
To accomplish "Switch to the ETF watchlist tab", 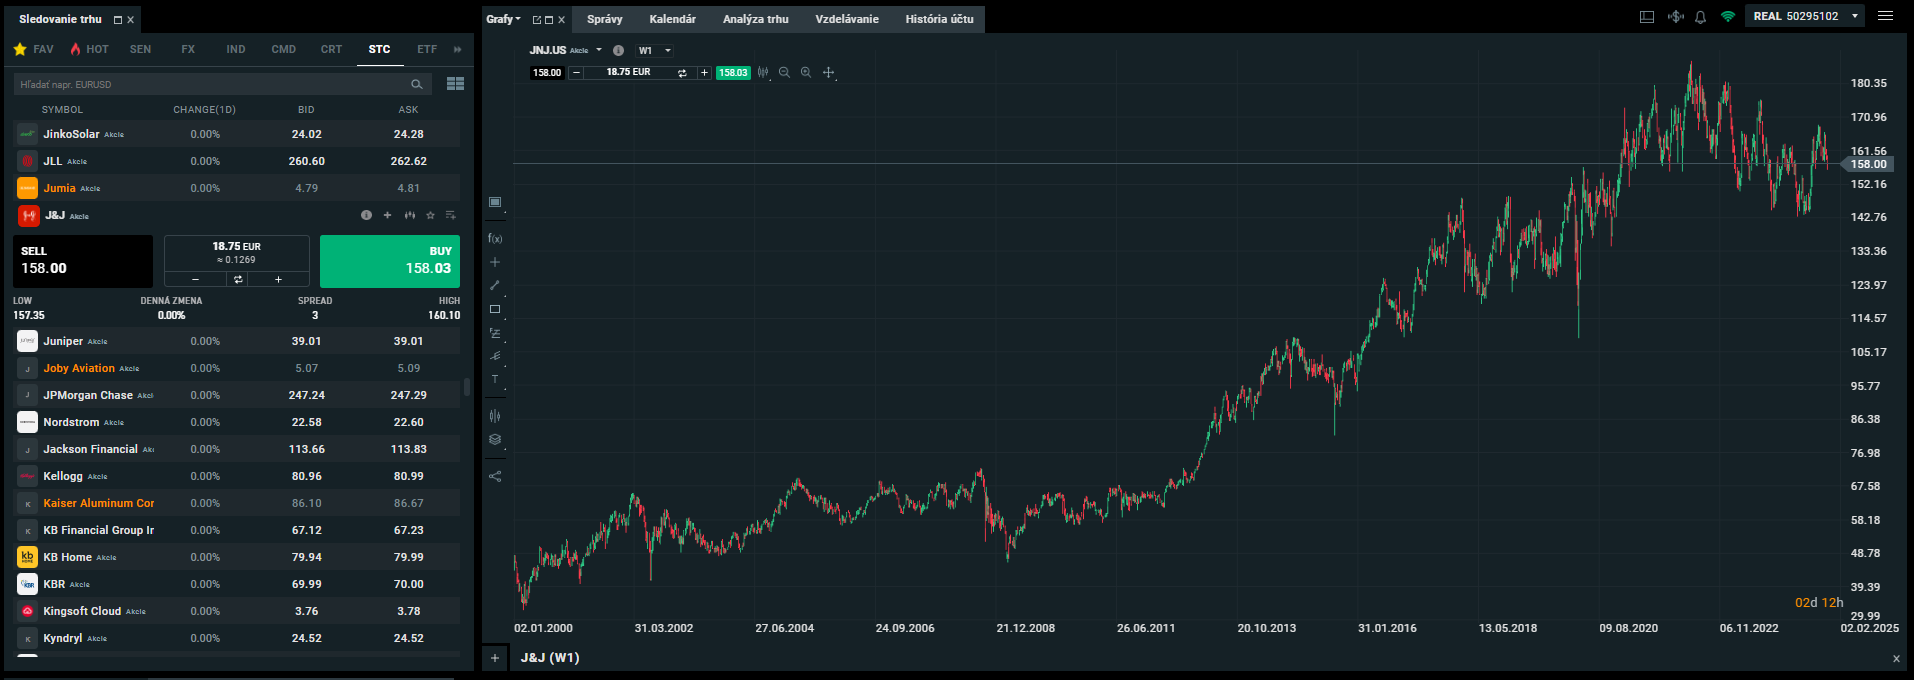I will click(x=427, y=49).
